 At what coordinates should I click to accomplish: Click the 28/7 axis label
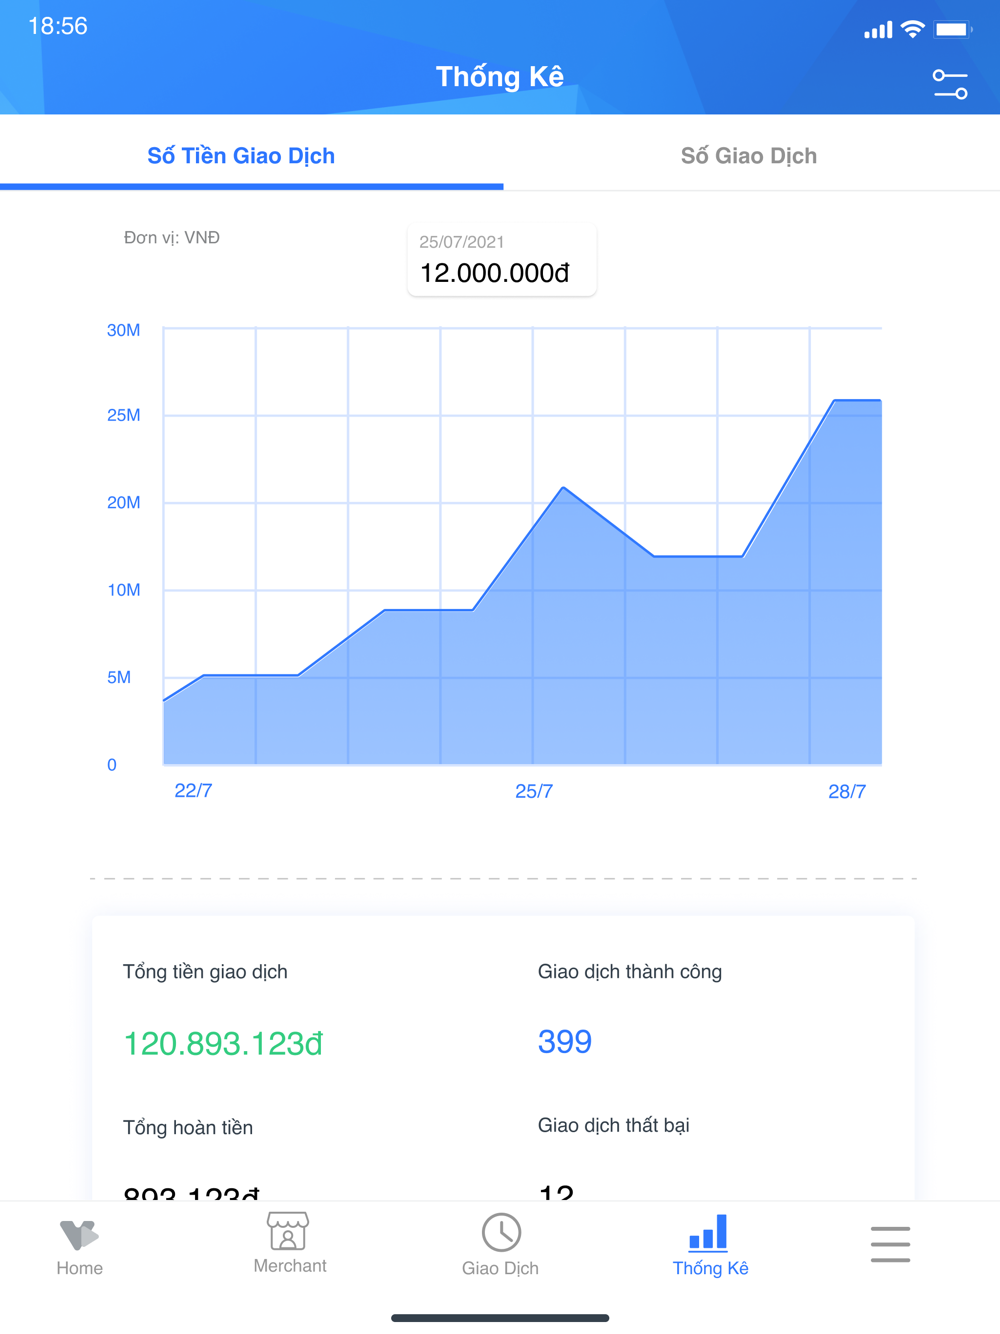(x=847, y=792)
